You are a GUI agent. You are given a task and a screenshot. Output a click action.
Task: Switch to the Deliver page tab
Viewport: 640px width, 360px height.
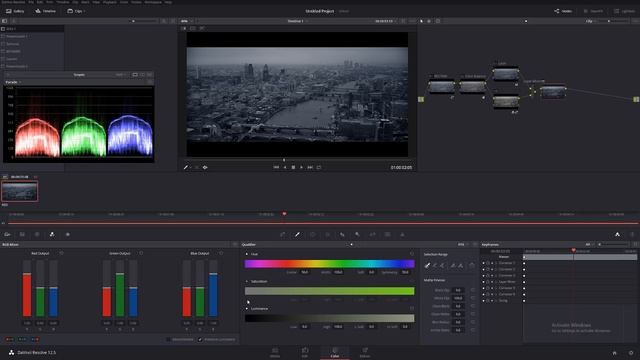(365, 352)
